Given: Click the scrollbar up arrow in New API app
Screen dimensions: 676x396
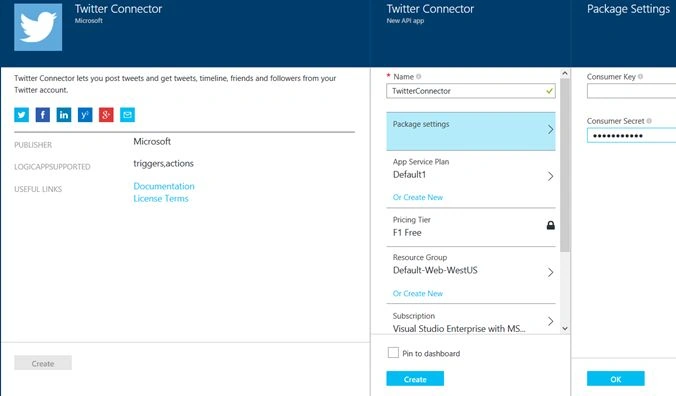Looking at the screenshot, I should tap(565, 74).
